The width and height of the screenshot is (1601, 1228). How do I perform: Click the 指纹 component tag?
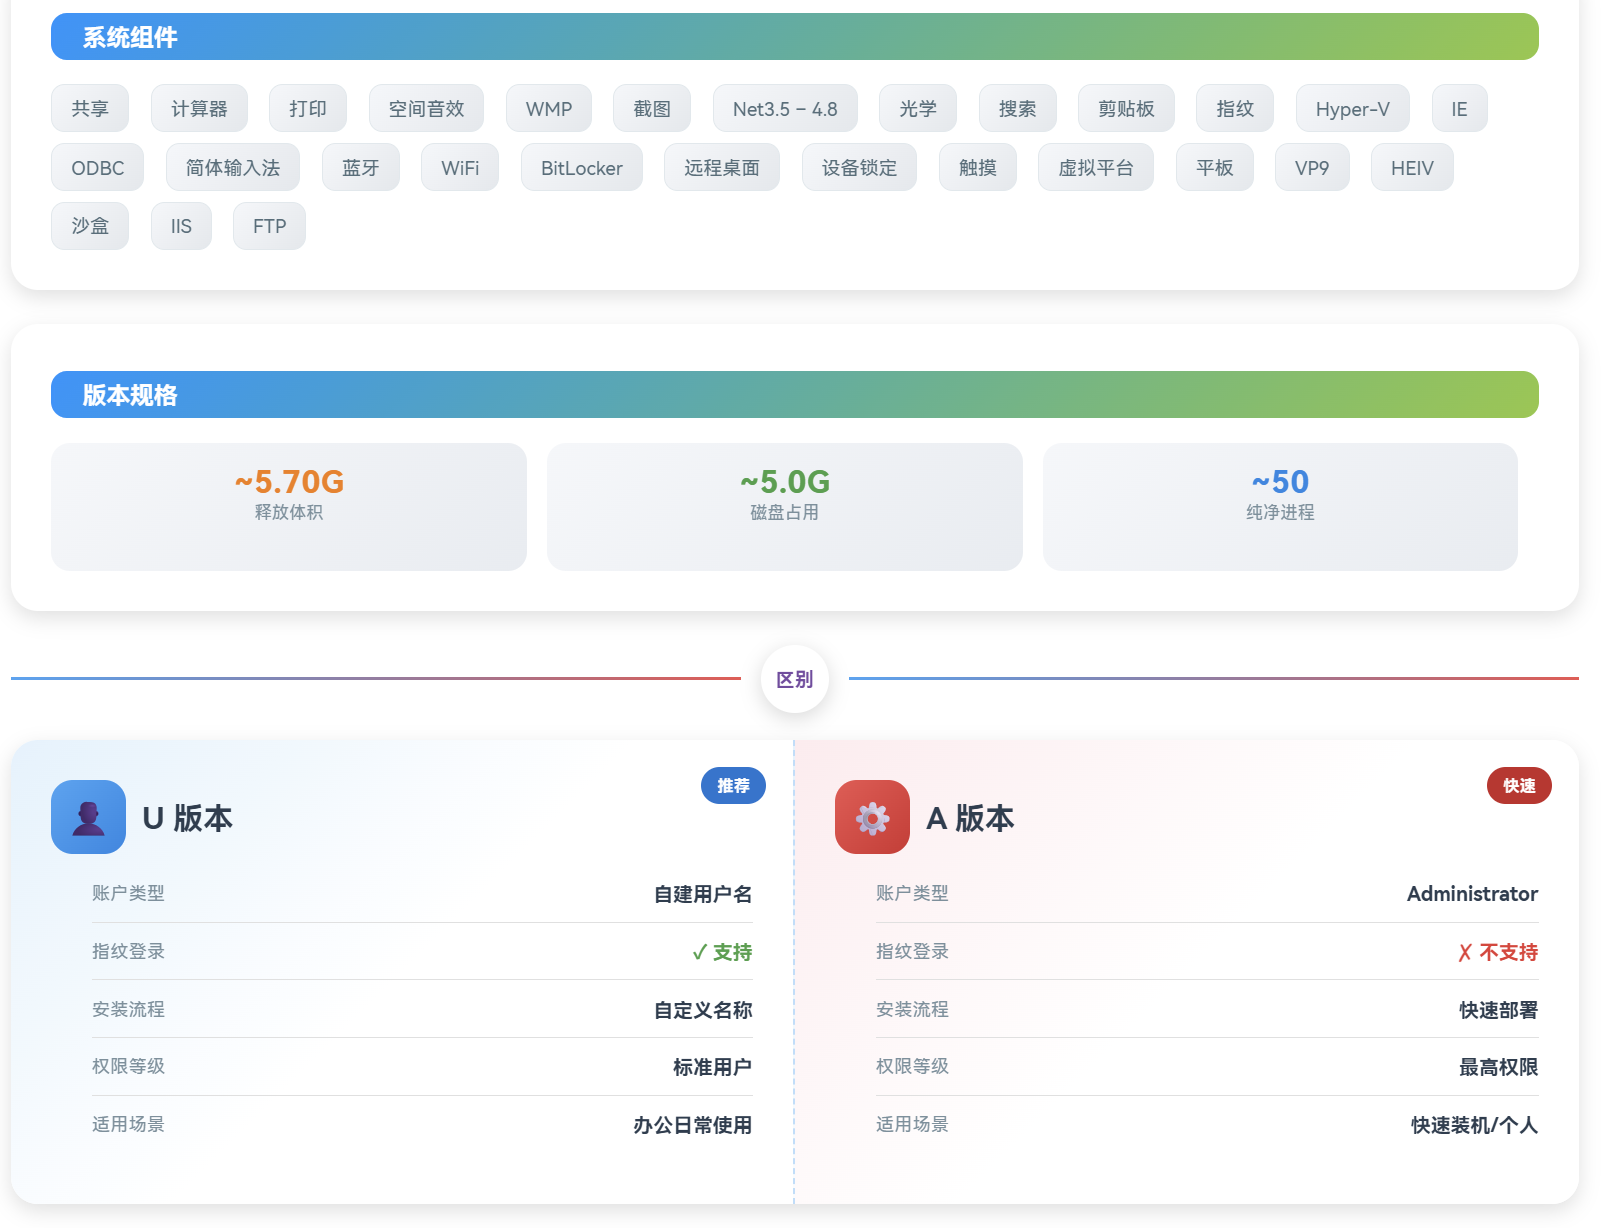(x=1235, y=108)
